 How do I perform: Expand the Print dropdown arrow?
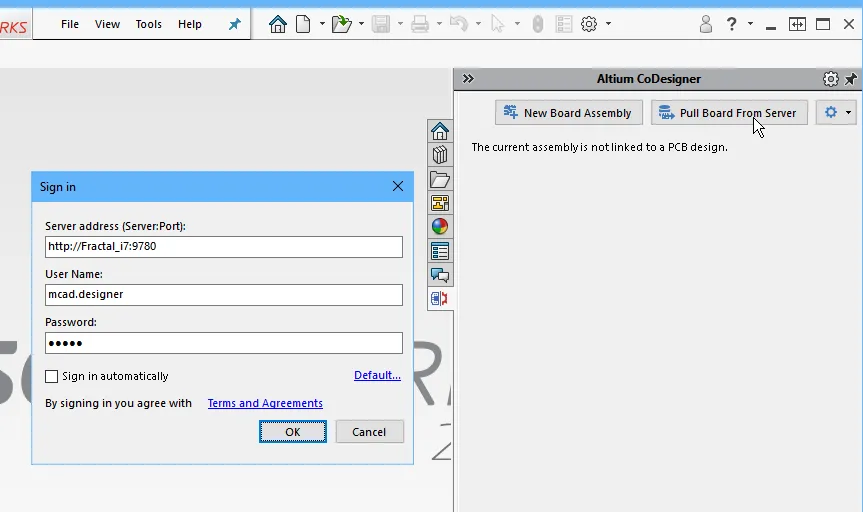tap(439, 24)
